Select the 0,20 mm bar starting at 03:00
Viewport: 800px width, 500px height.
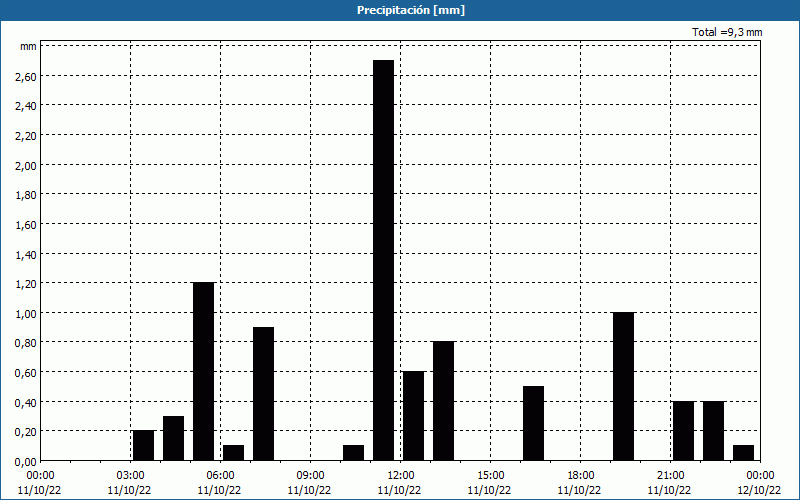143,445
